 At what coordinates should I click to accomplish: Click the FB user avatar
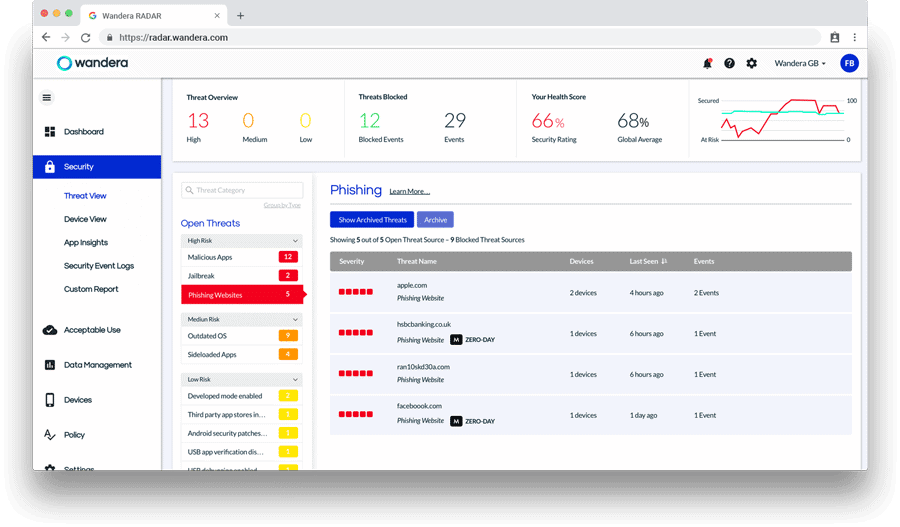[849, 63]
